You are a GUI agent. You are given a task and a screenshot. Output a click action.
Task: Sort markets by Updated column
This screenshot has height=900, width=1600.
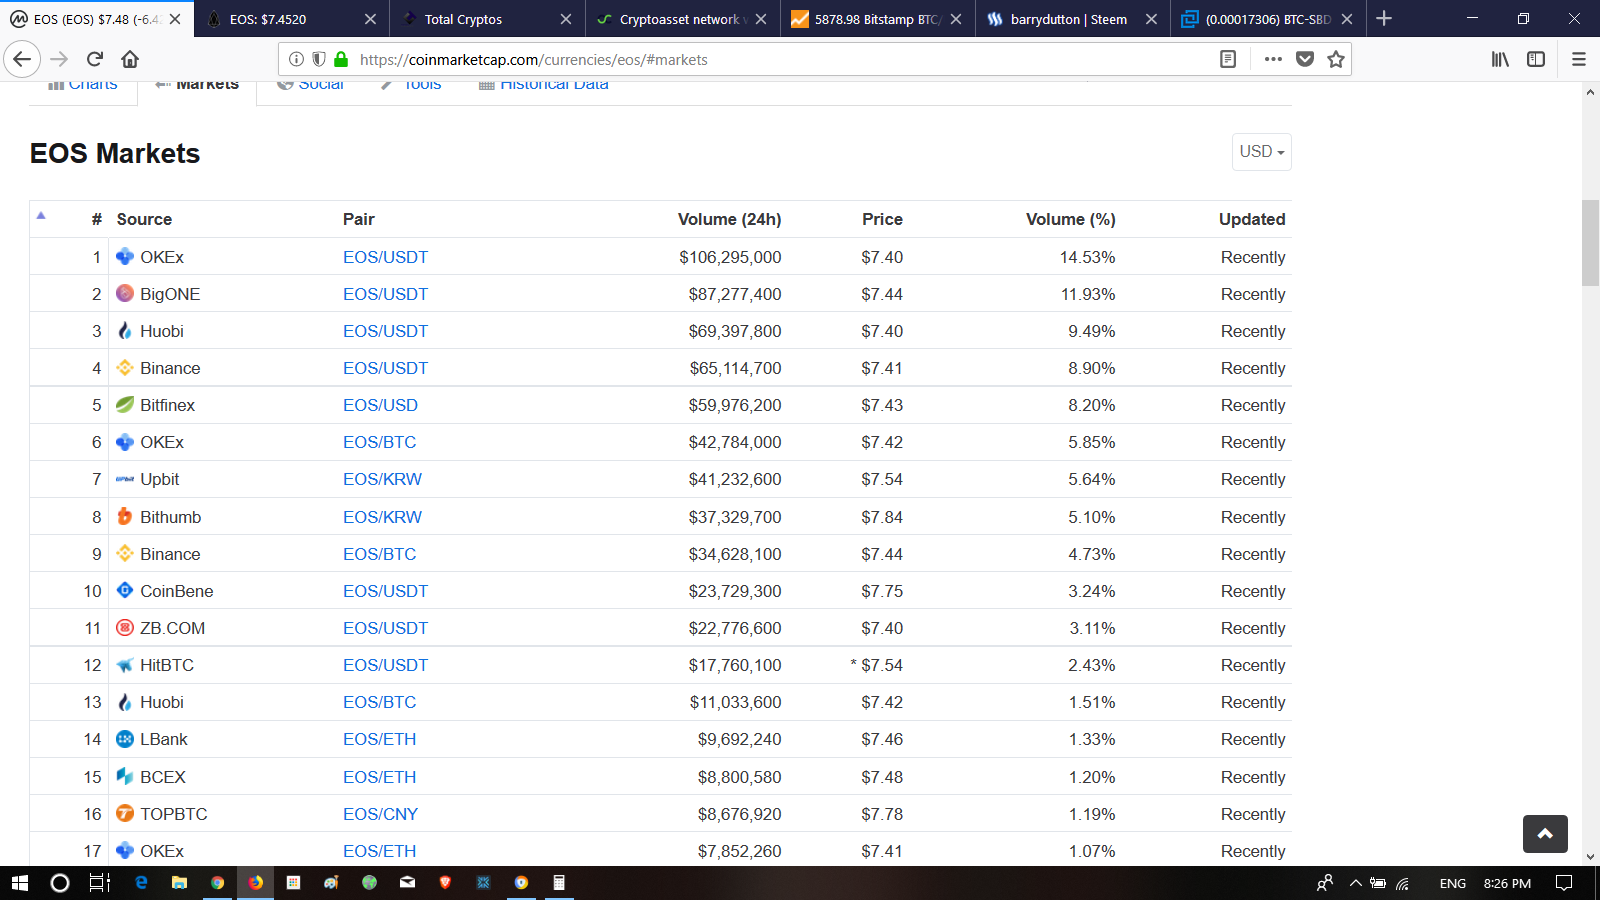(1252, 219)
